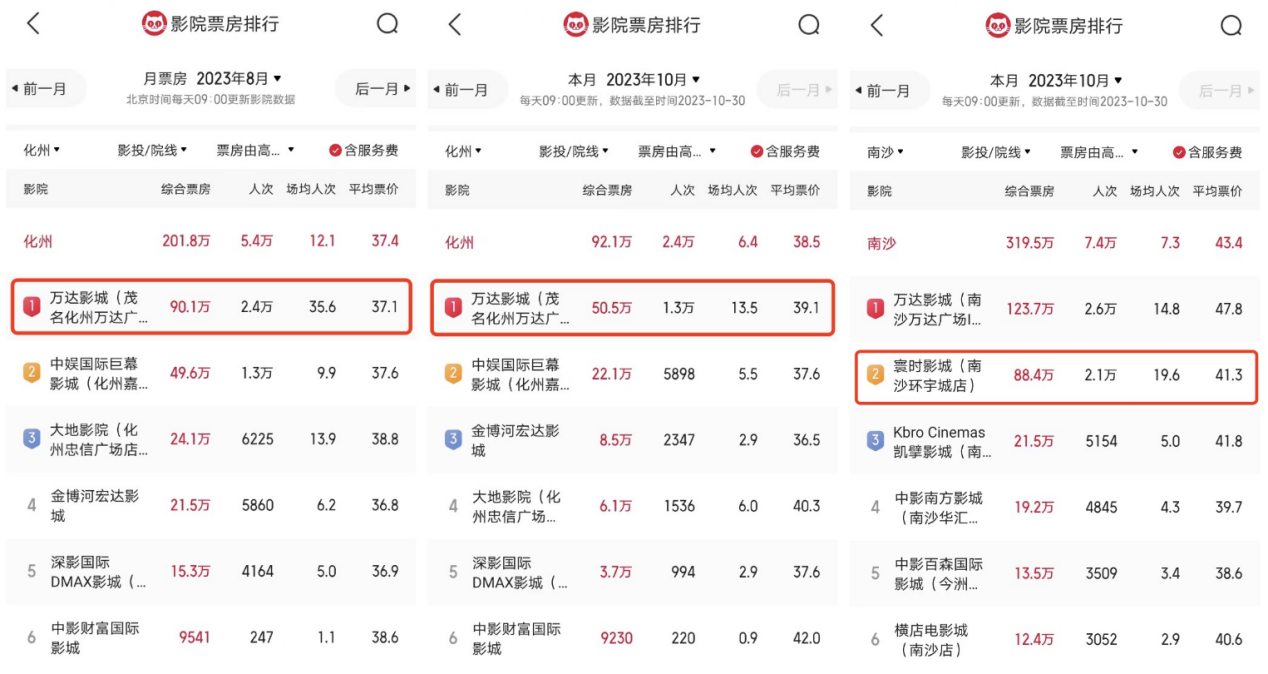The width and height of the screenshot is (1268, 674).
Task: Tap rank 3 badge beside 8.5万 row
Action: tap(453, 439)
